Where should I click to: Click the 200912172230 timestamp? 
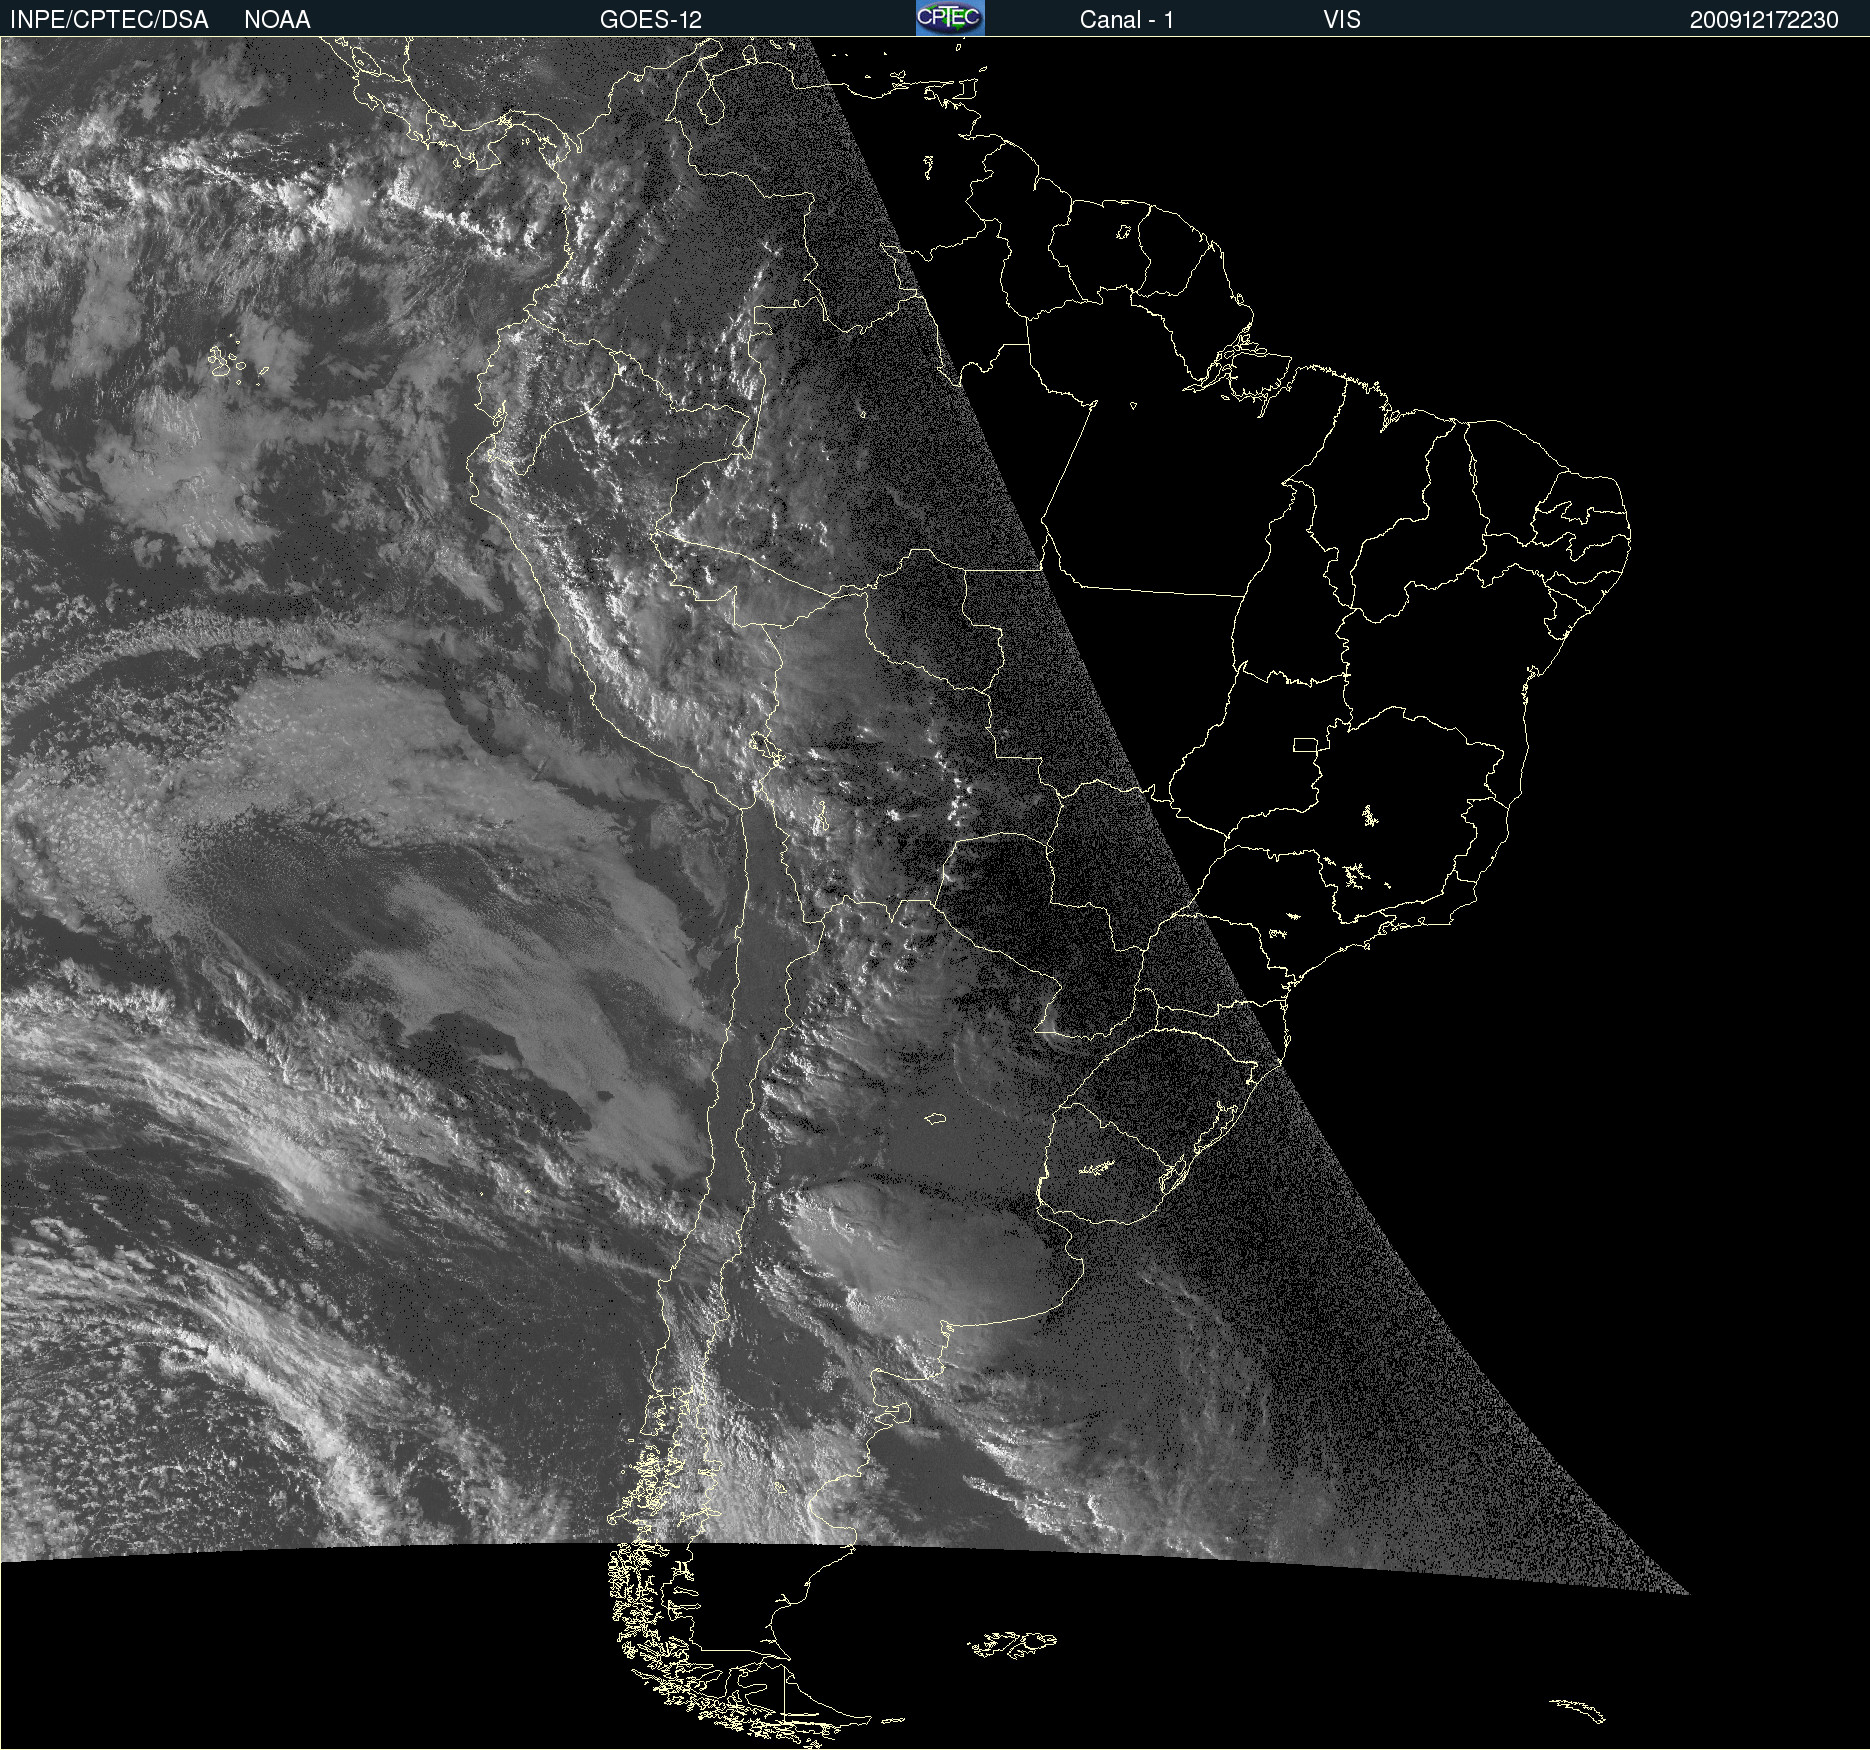pos(1764,20)
